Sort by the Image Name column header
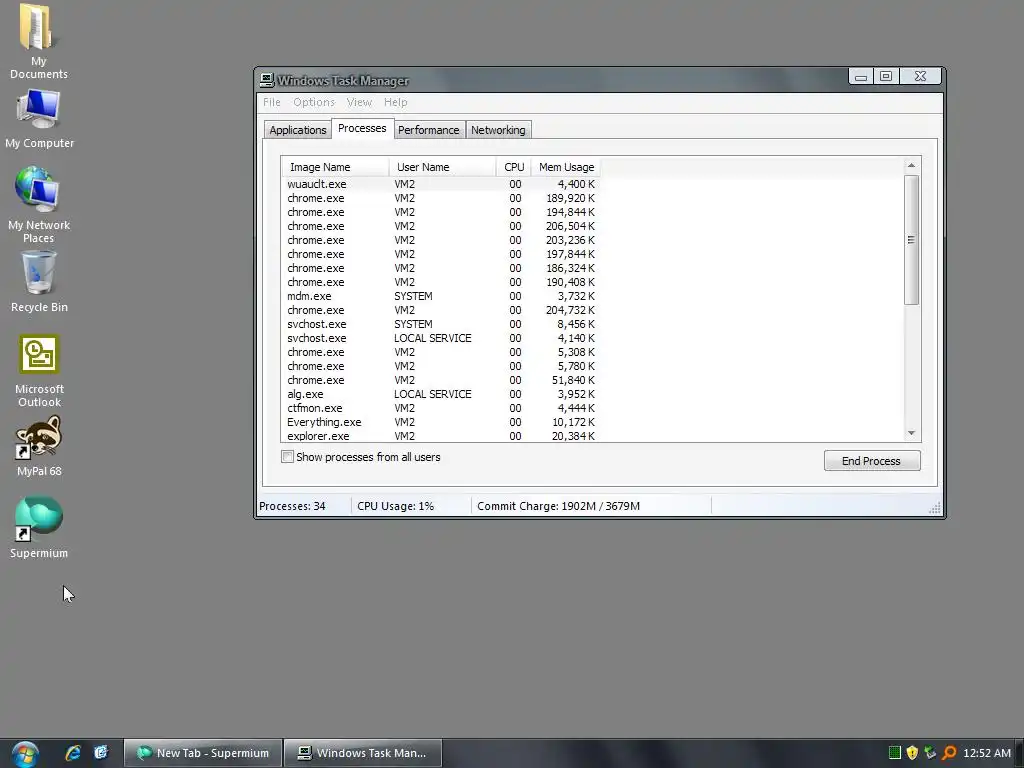The width and height of the screenshot is (1024, 768). [335, 167]
